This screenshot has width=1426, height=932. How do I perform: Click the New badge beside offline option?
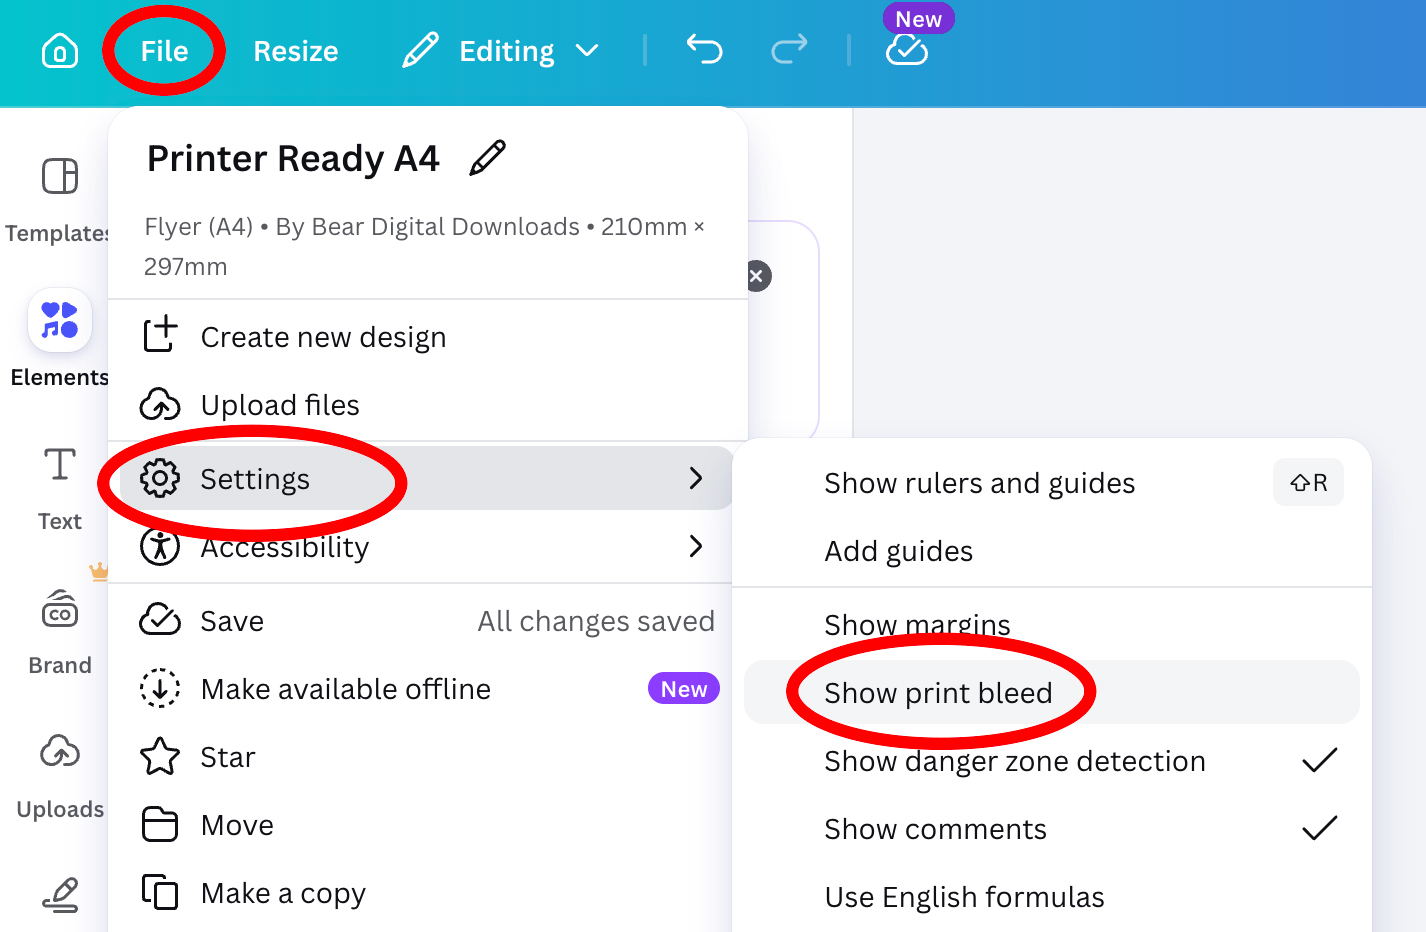(684, 688)
